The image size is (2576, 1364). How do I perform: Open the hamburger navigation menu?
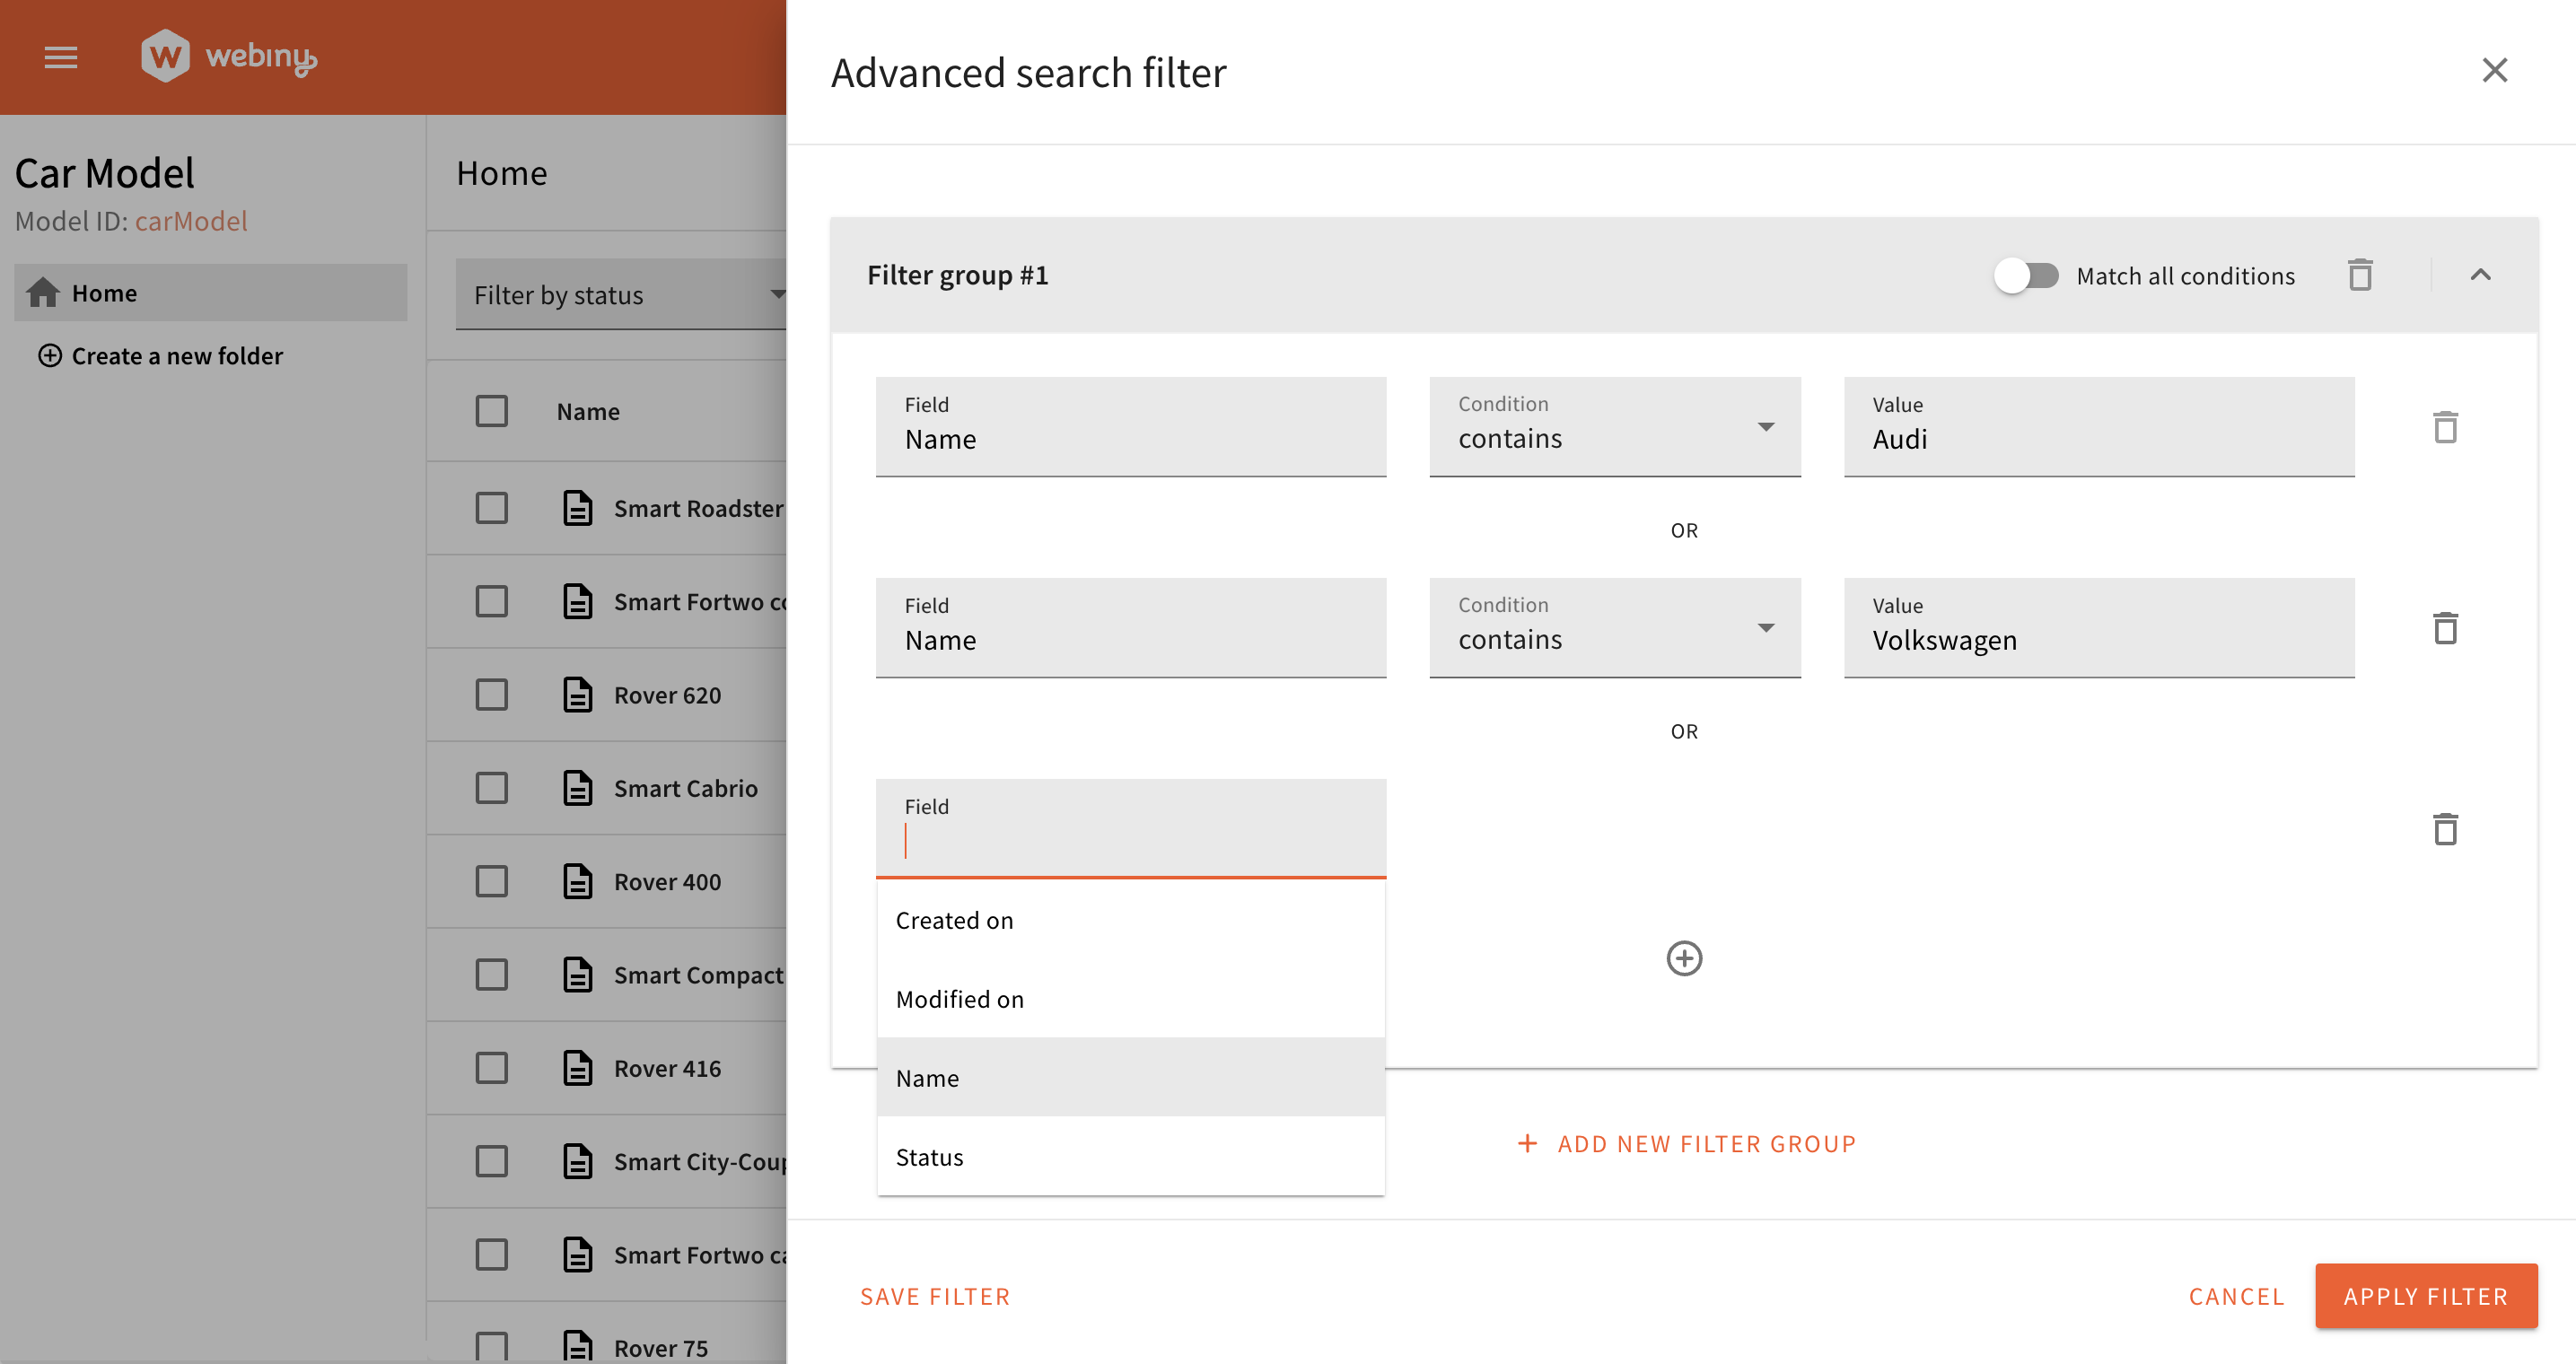(x=59, y=57)
